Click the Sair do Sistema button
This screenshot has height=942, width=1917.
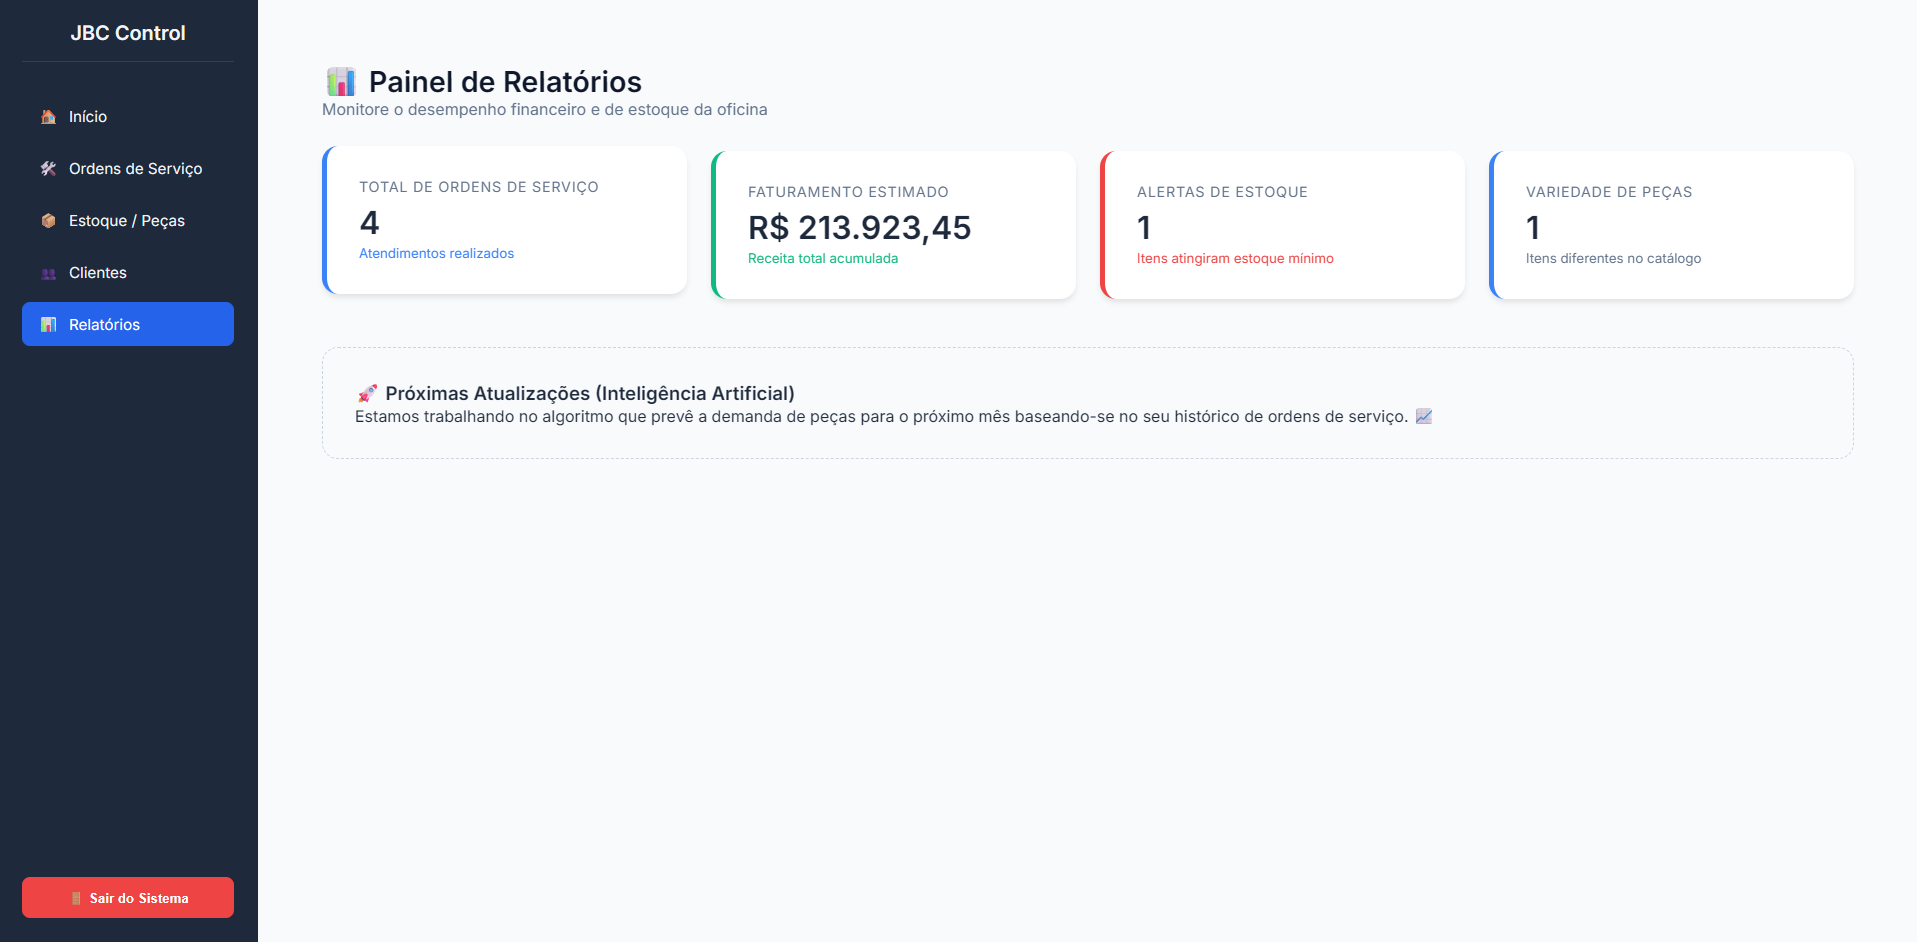(x=127, y=898)
